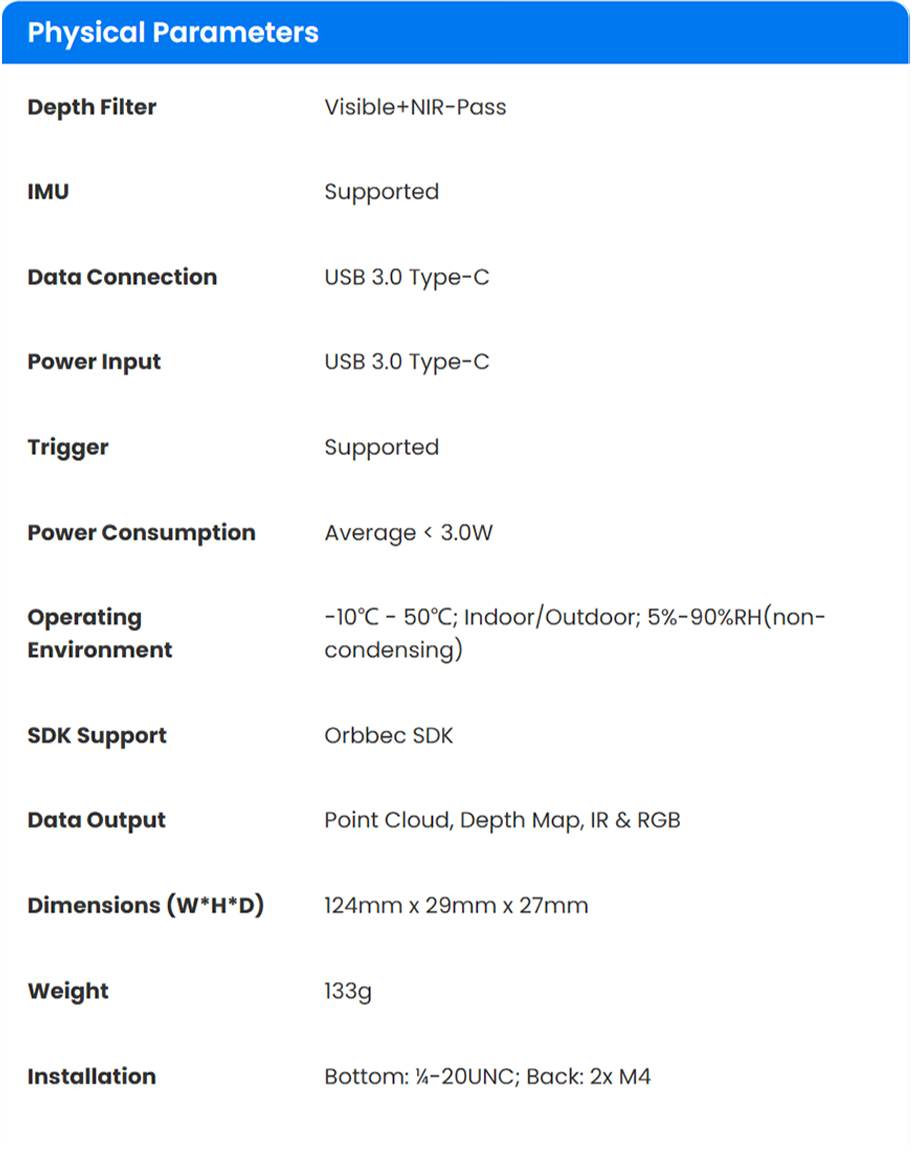Click the 133g weight value

348,992
